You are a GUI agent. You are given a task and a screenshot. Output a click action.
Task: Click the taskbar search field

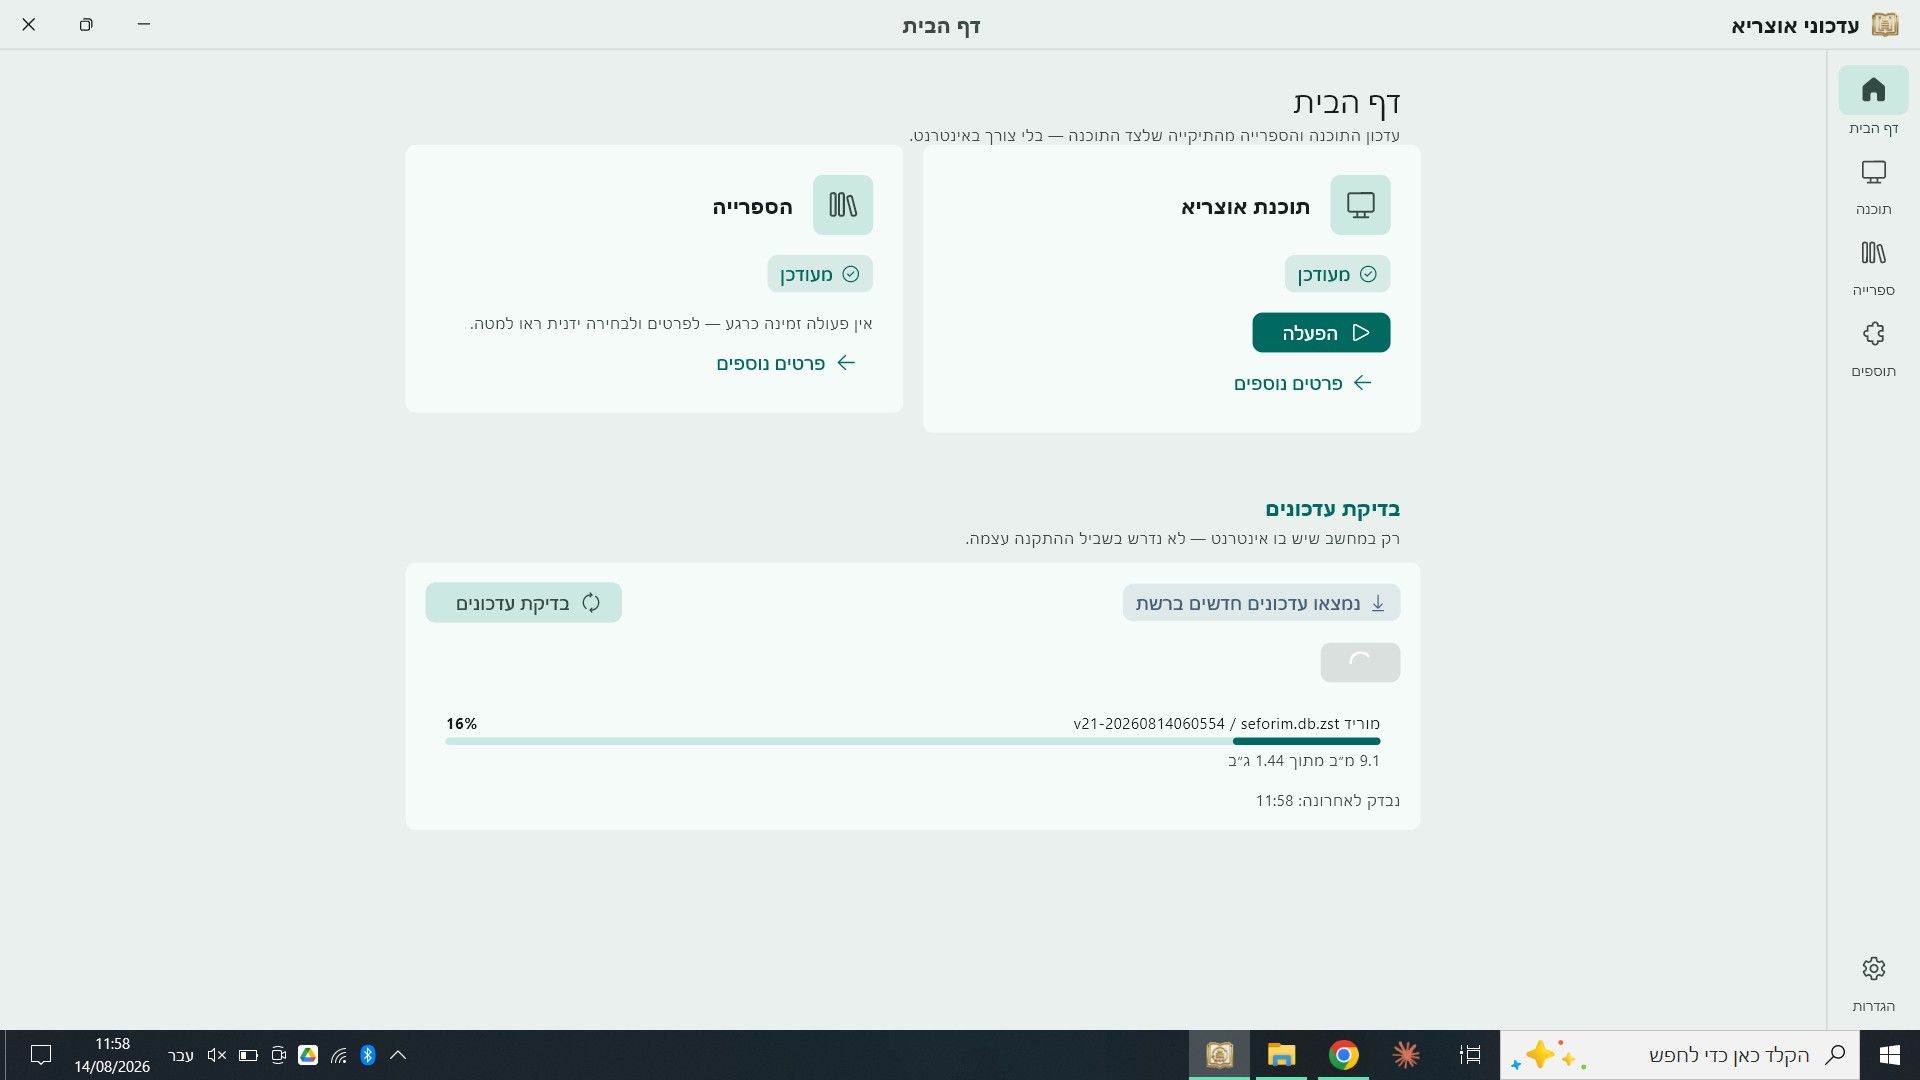point(1680,1055)
